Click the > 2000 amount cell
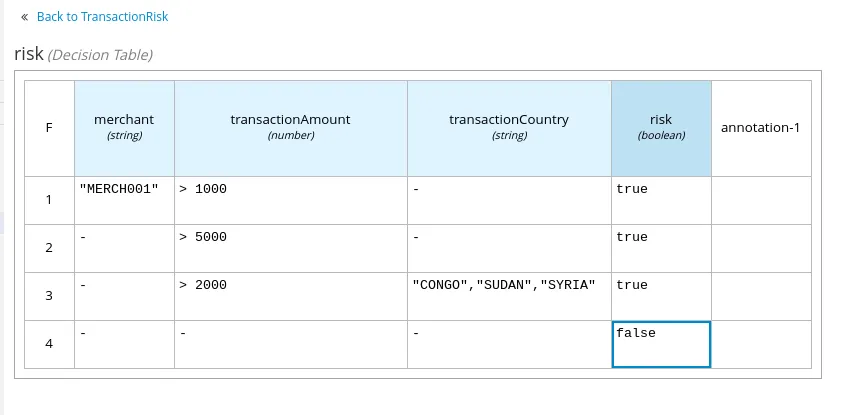The width and height of the screenshot is (856, 415). (x=291, y=297)
